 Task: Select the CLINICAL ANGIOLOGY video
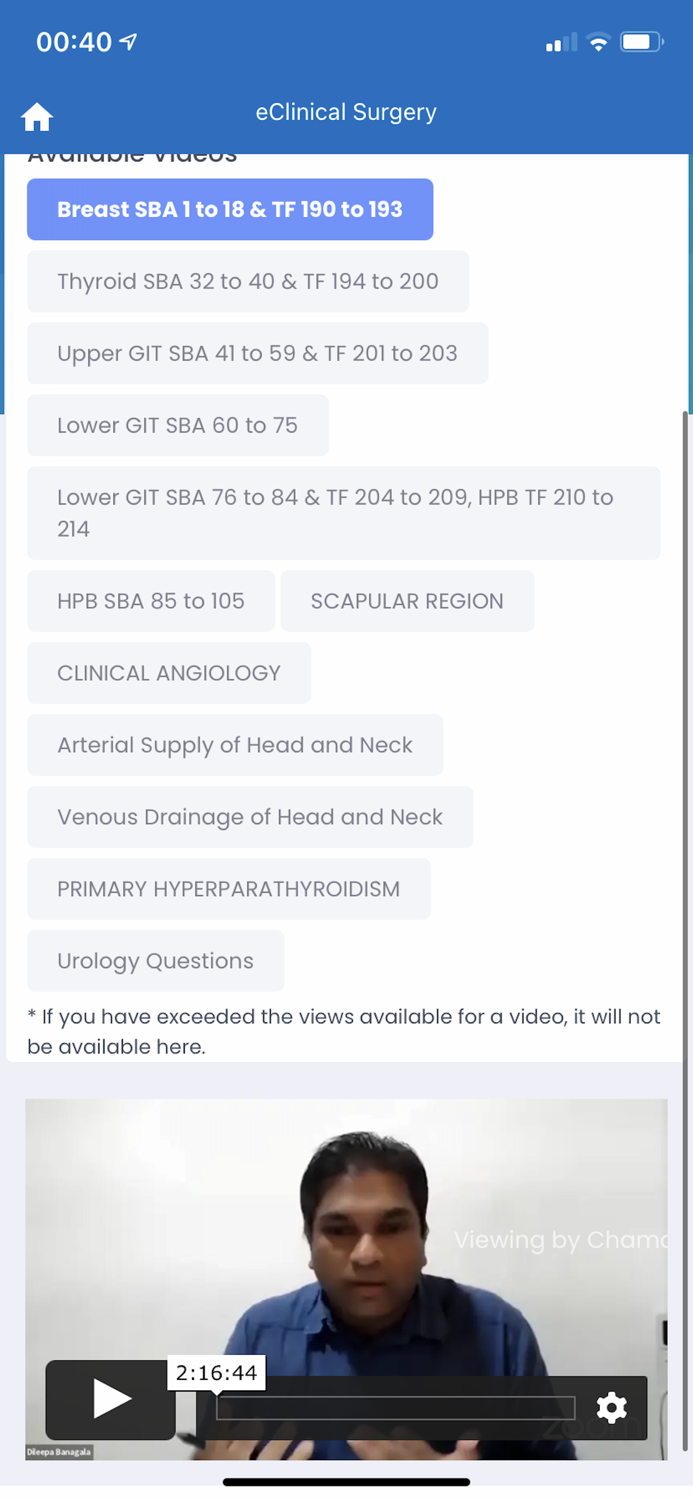(x=168, y=673)
